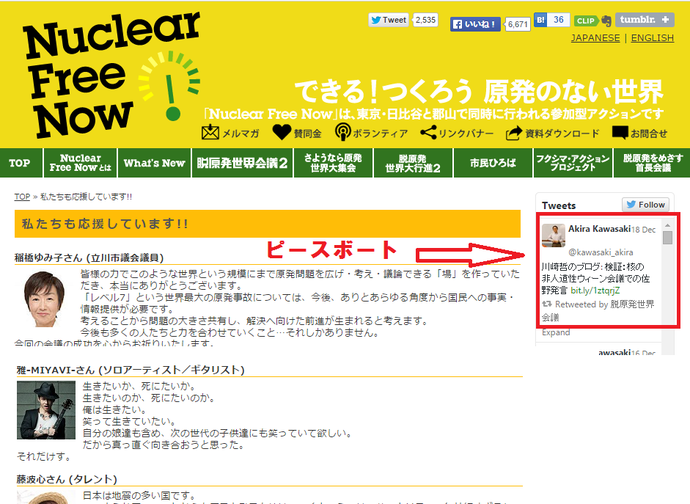The width and height of the screenshot is (690, 504).
Task: Click the Nuclear Free Now logo
Action: pos(112,75)
